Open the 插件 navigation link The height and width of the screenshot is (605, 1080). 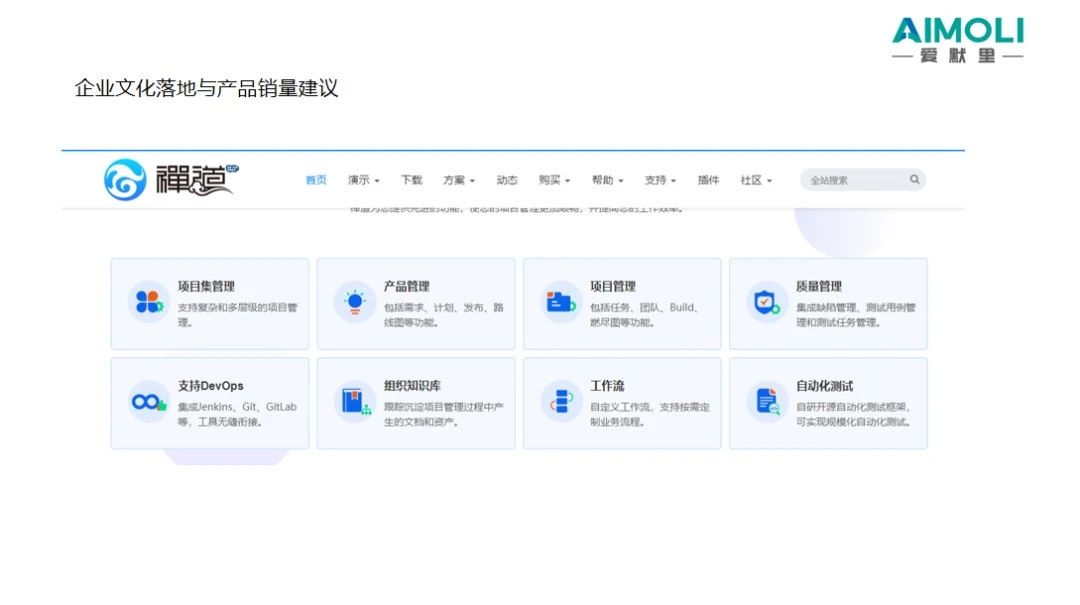[x=709, y=180]
